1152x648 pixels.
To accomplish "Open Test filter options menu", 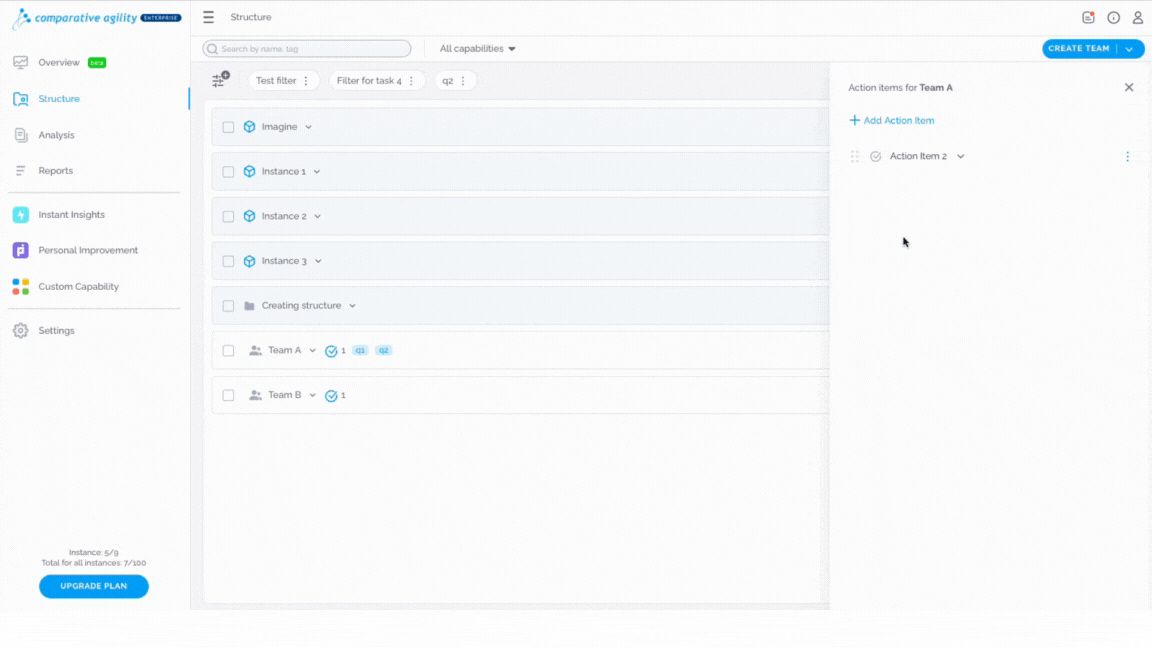I will (x=306, y=81).
